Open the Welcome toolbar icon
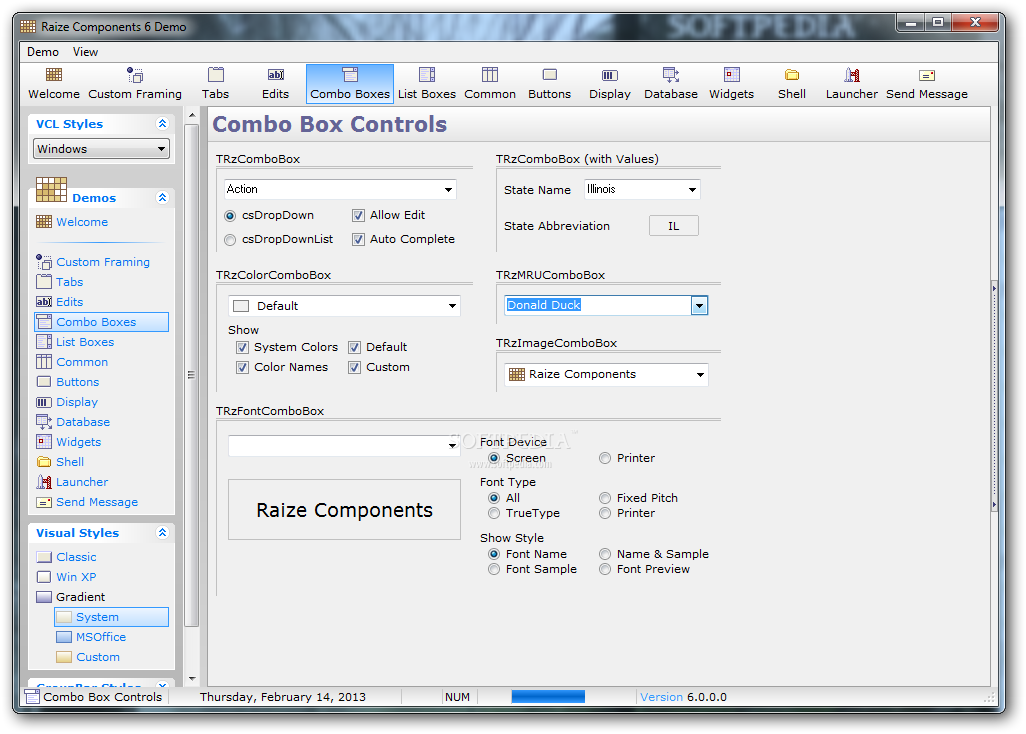 click(x=54, y=75)
